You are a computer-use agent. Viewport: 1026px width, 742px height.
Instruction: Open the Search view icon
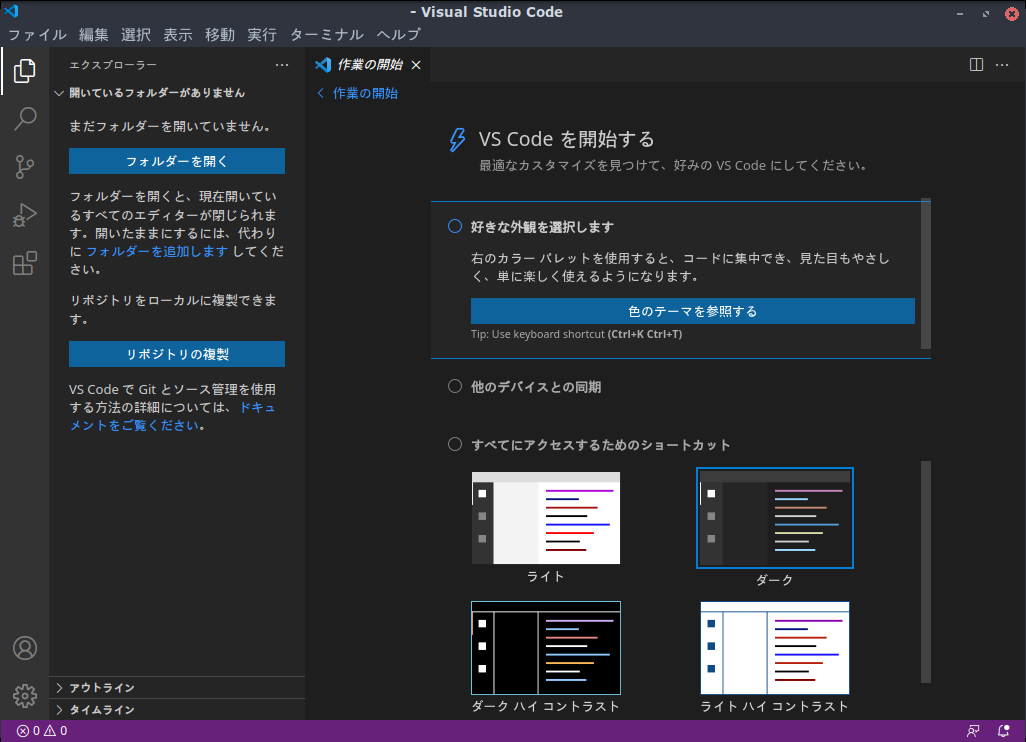tap(24, 118)
